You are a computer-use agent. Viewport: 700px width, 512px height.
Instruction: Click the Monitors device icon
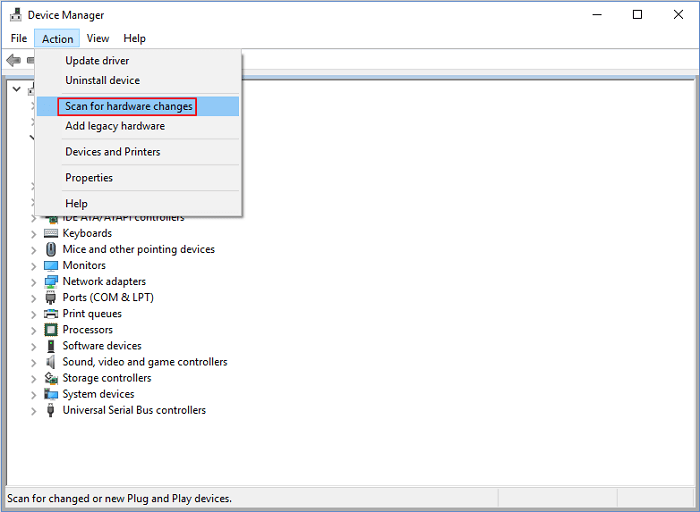point(51,265)
